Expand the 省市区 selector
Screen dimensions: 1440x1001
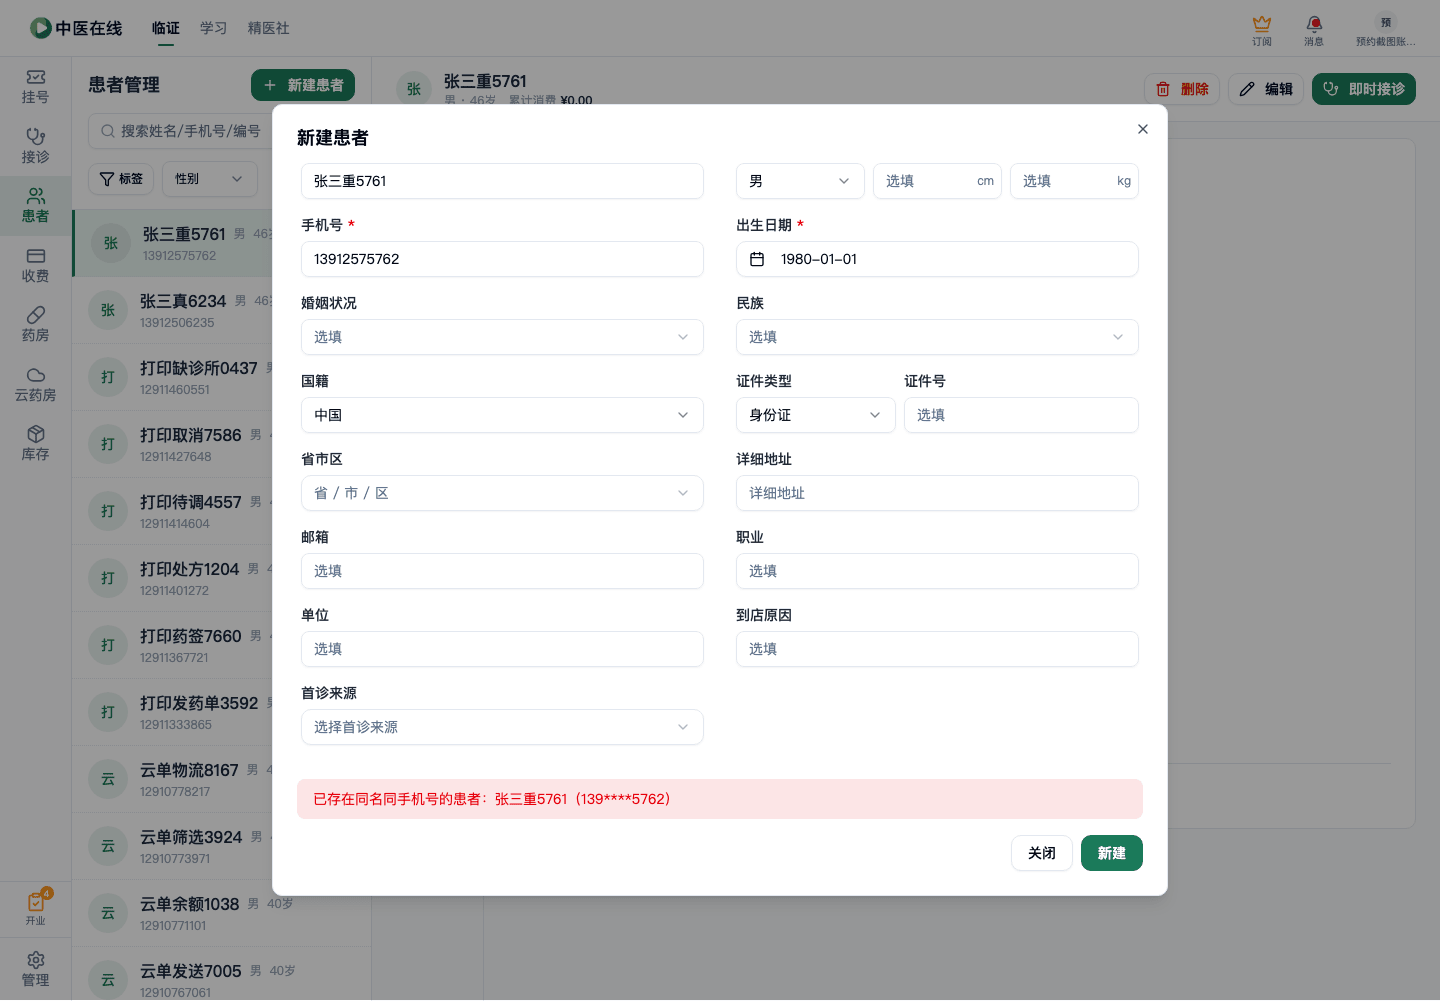[x=502, y=493]
